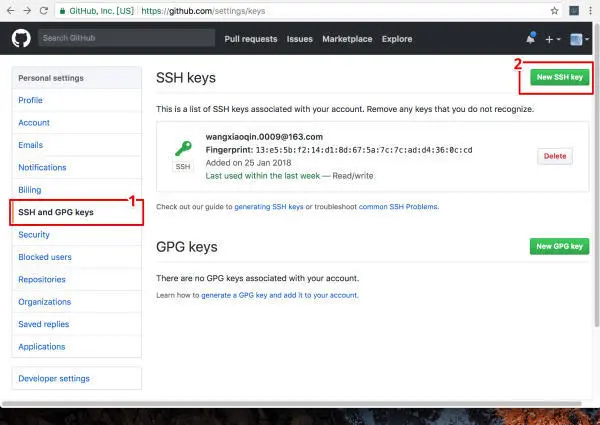
Task: Focus the Search GitHub field
Action: point(126,38)
